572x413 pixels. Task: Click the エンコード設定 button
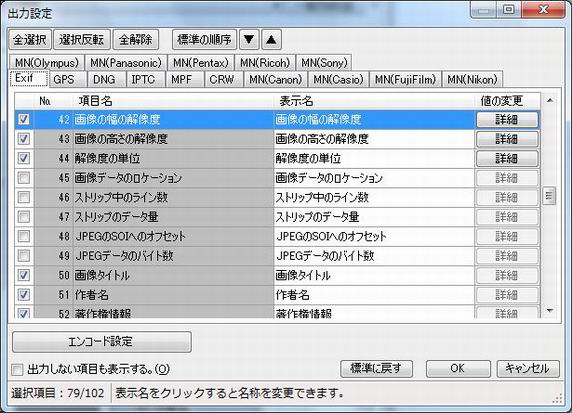[x=102, y=342]
